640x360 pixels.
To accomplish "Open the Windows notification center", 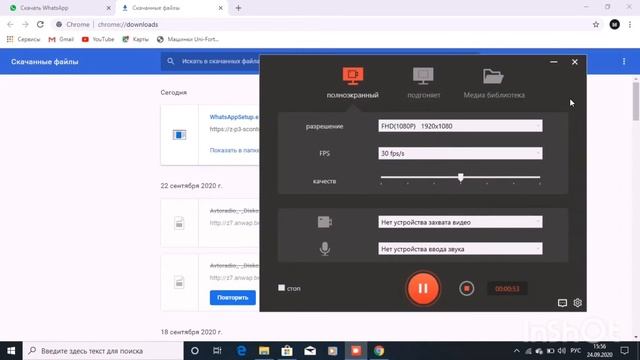I will pyautogui.click(x=624, y=351).
